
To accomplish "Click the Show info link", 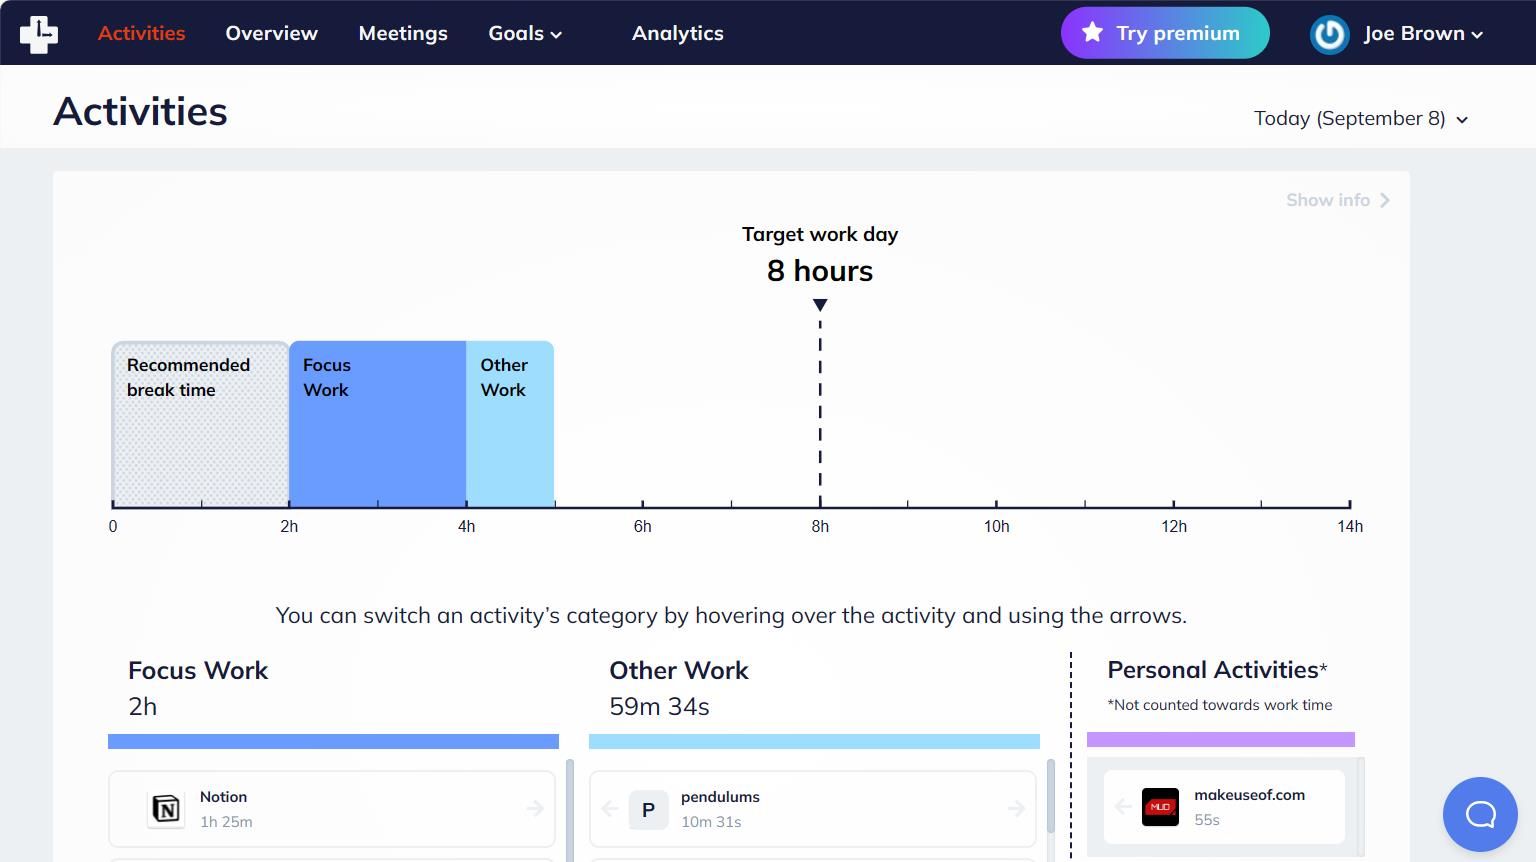I will pyautogui.click(x=1338, y=200).
